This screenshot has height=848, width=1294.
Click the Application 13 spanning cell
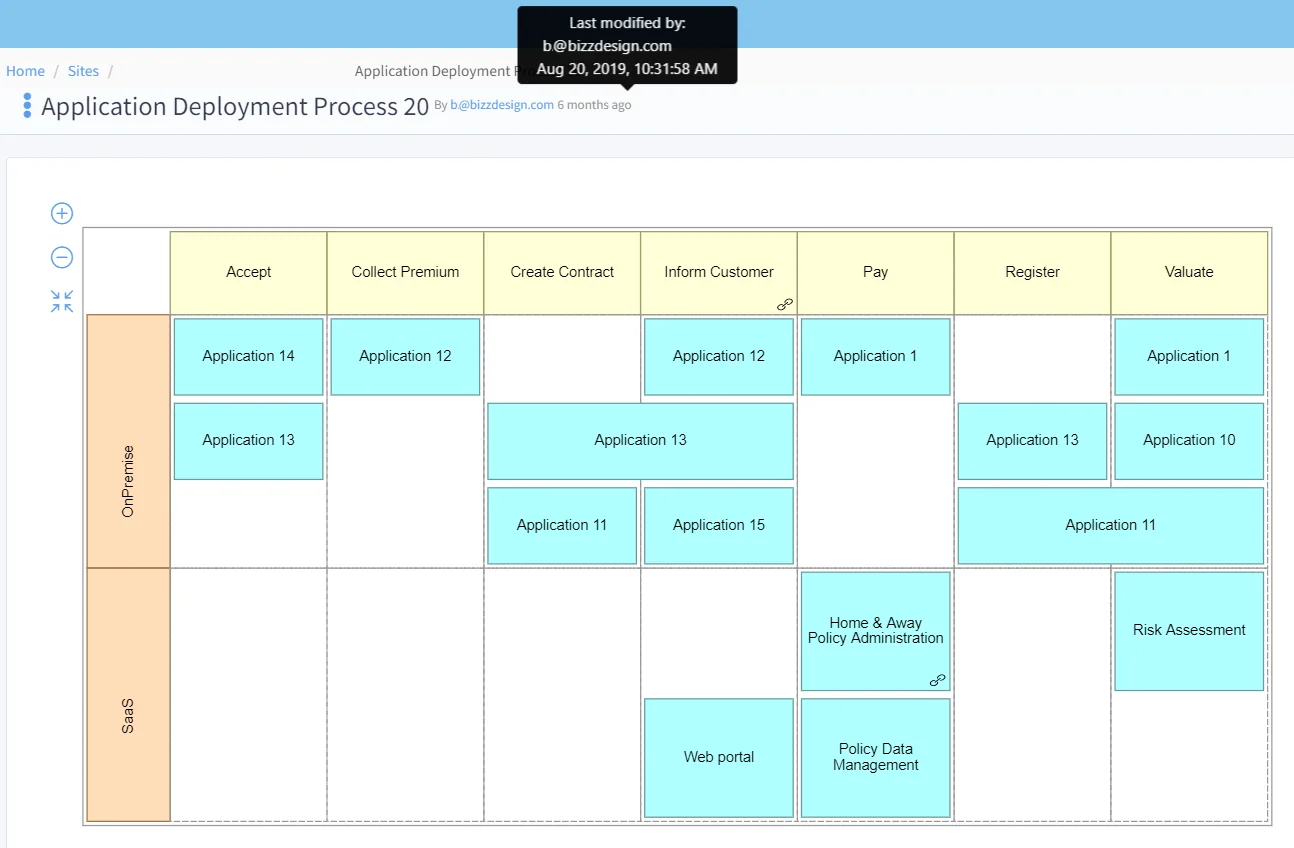[x=640, y=440]
